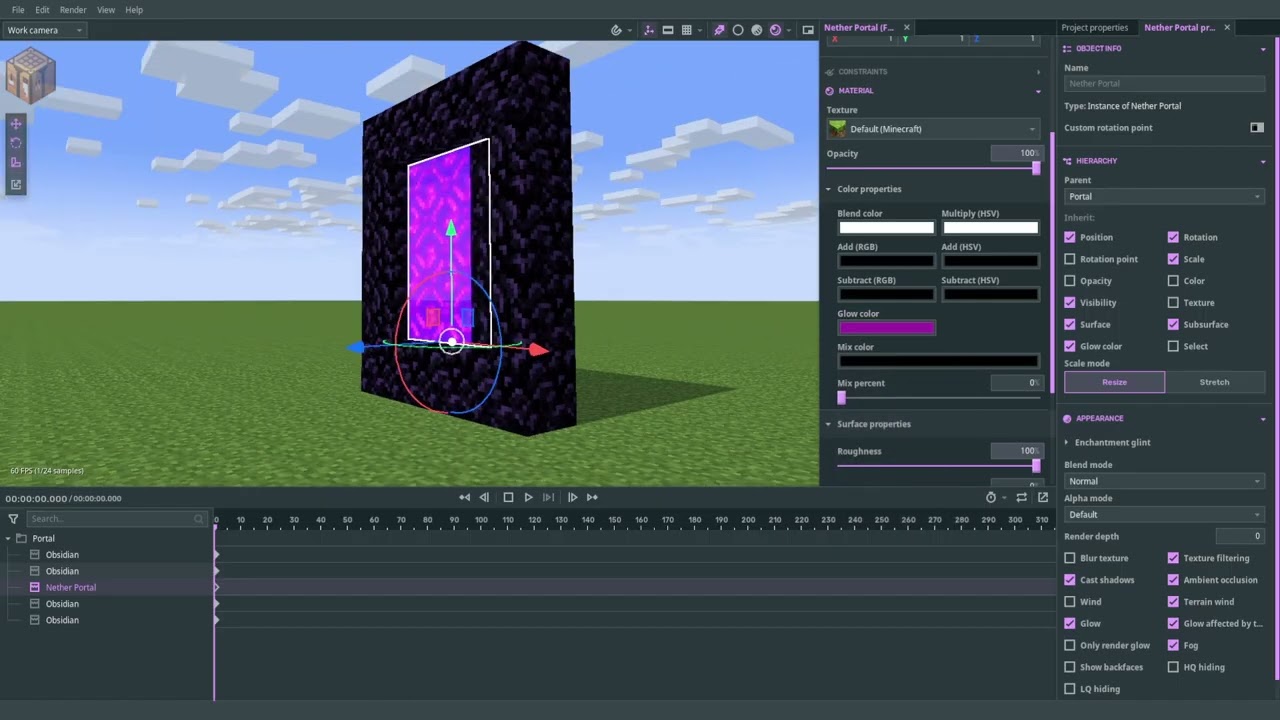The width and height of the screenshot is (1280, 720).
Task: Enable inherit Color checkbox
Action: 1174,281
